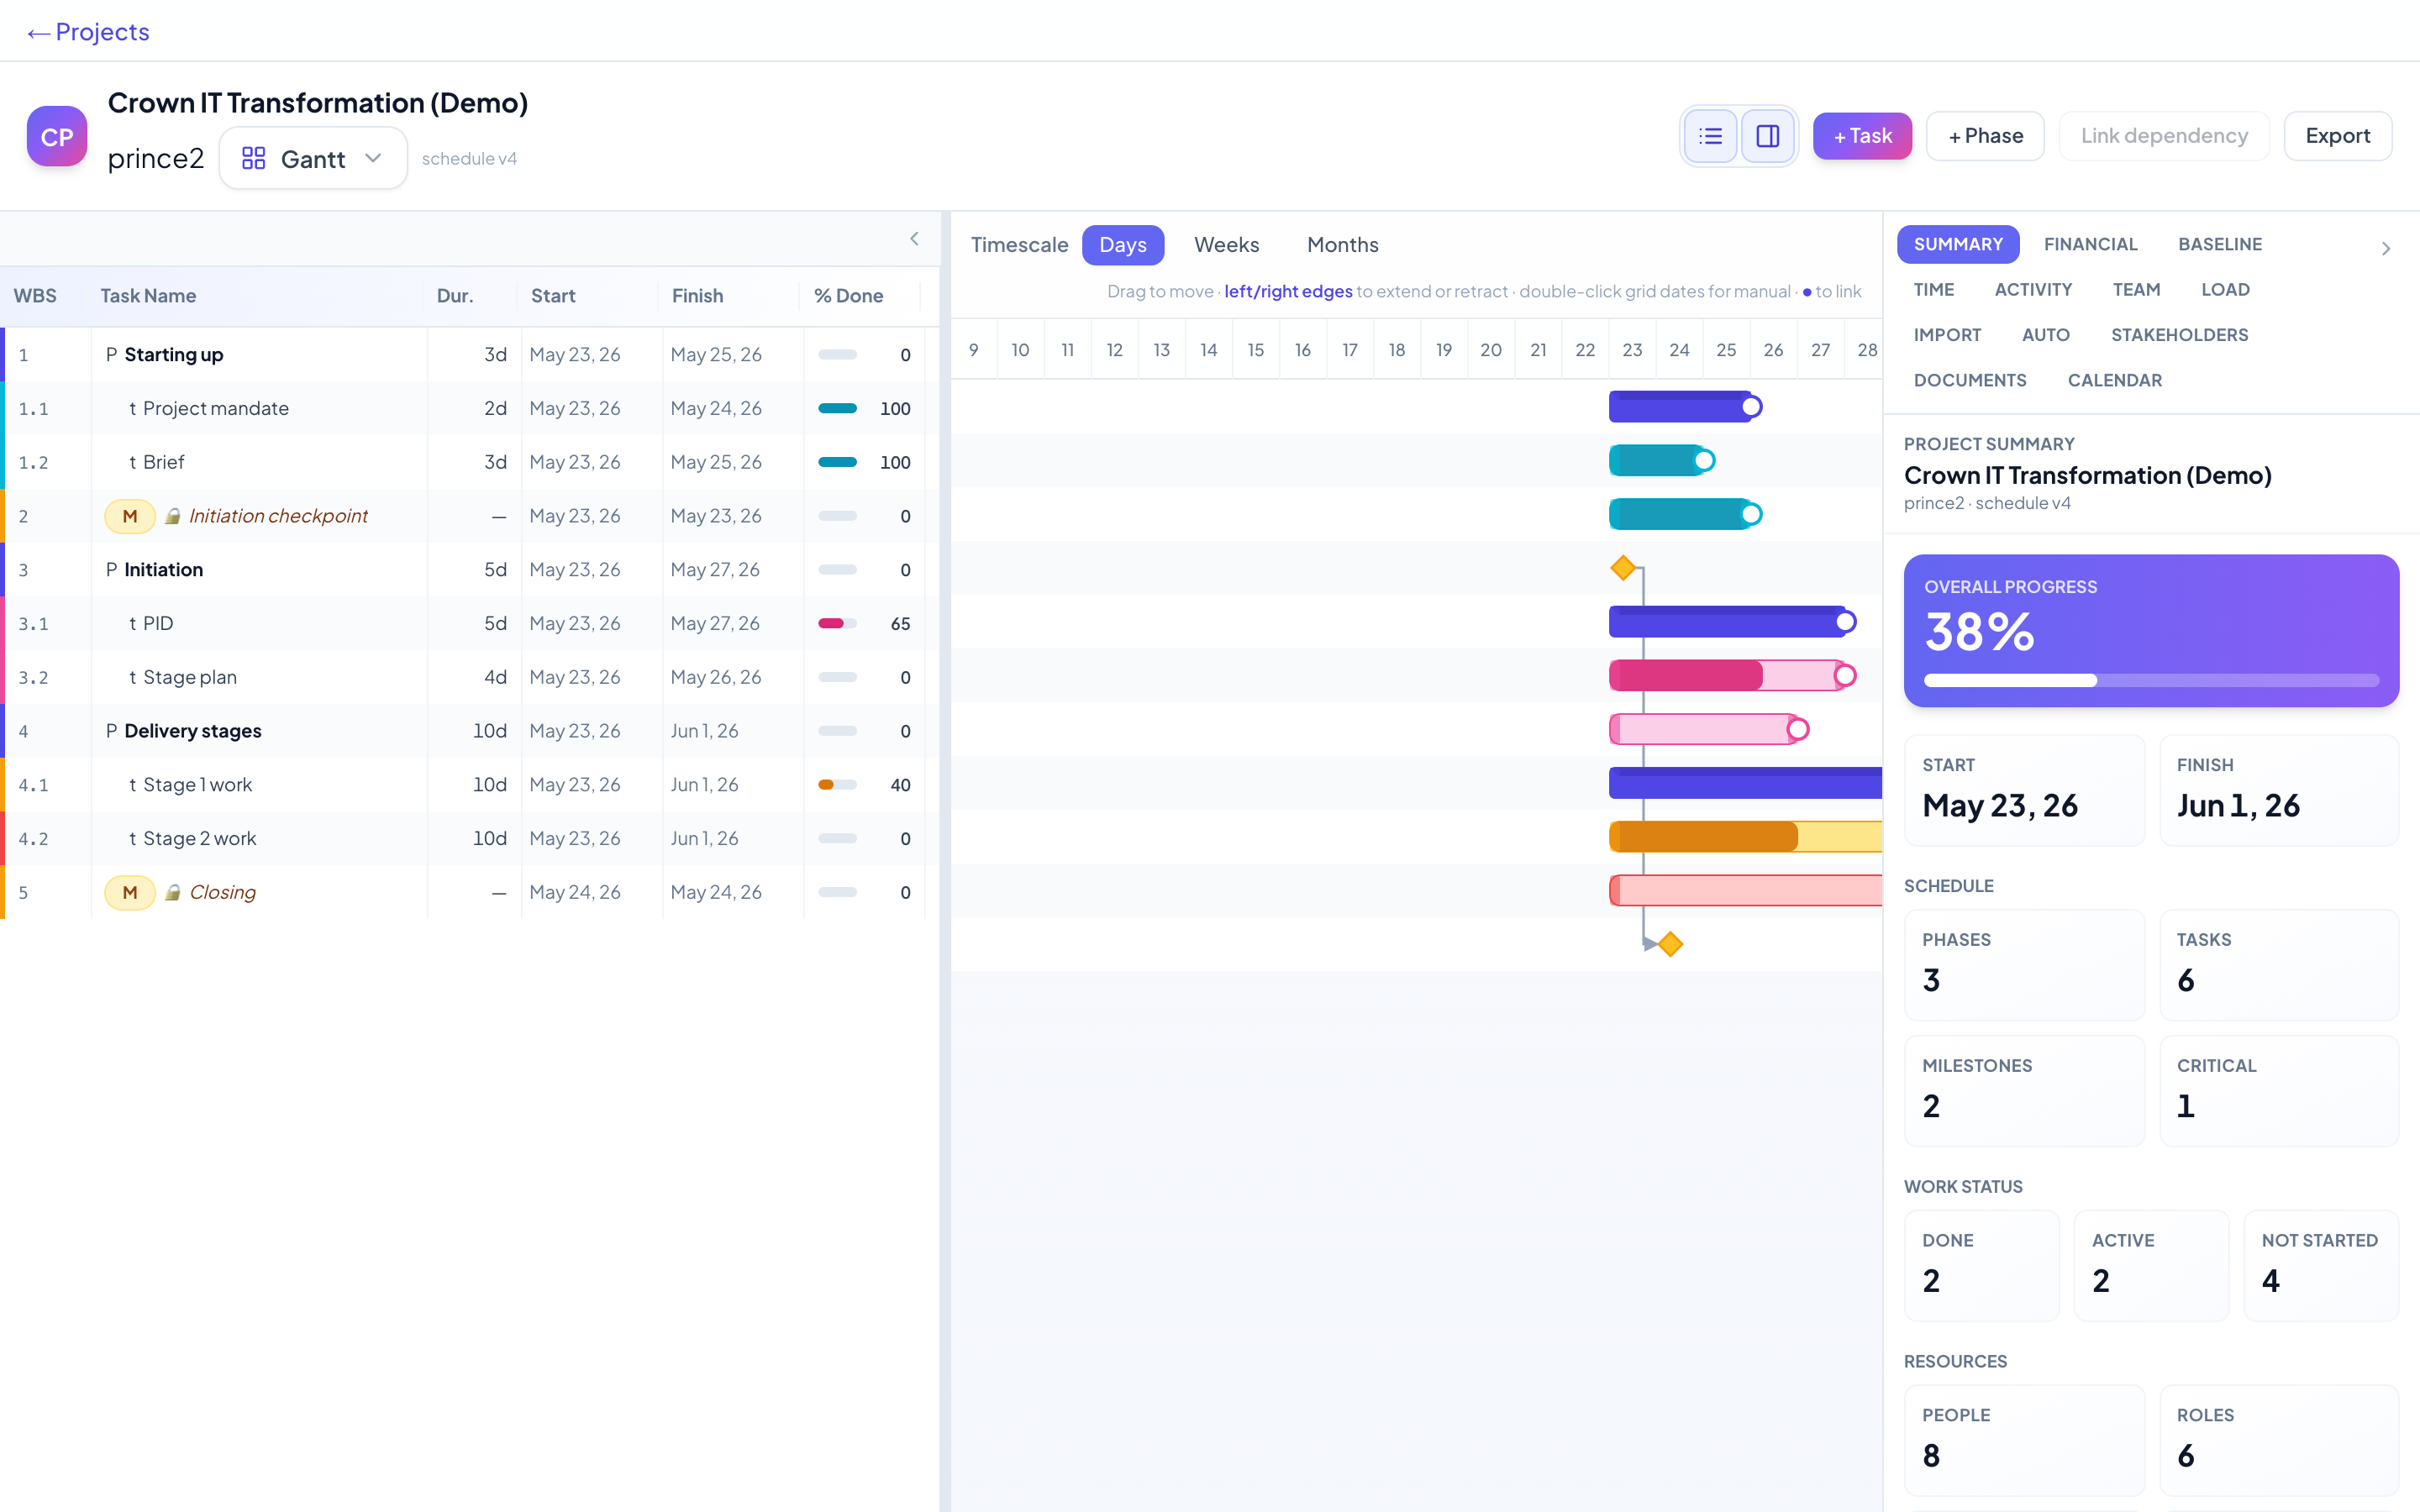
Task: Open the Summary tab
Action: click(1957, 244)
